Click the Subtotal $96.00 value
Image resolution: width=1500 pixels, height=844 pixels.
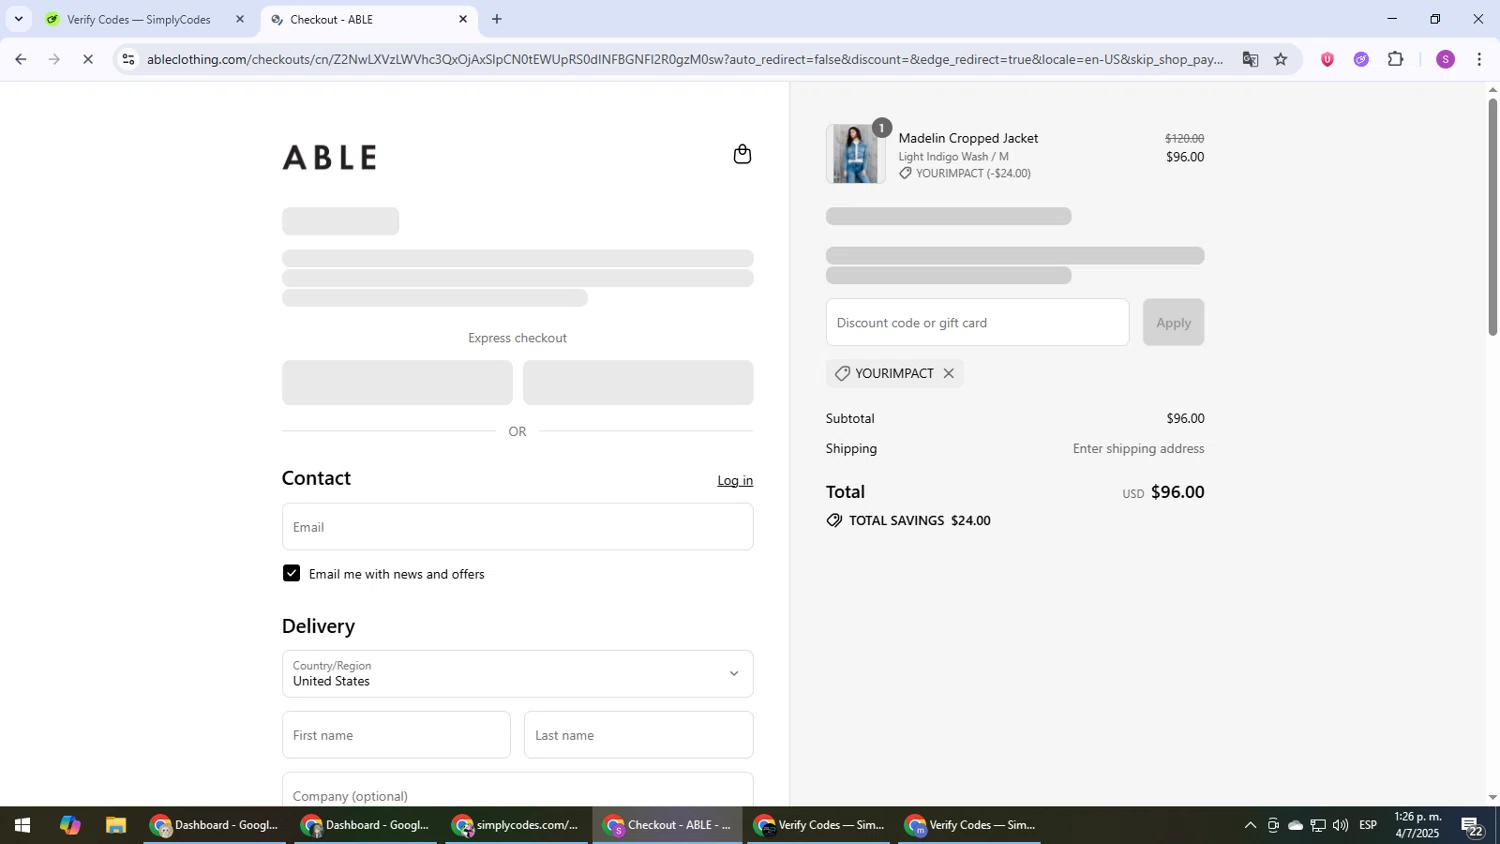click(x=1185, y=418)
